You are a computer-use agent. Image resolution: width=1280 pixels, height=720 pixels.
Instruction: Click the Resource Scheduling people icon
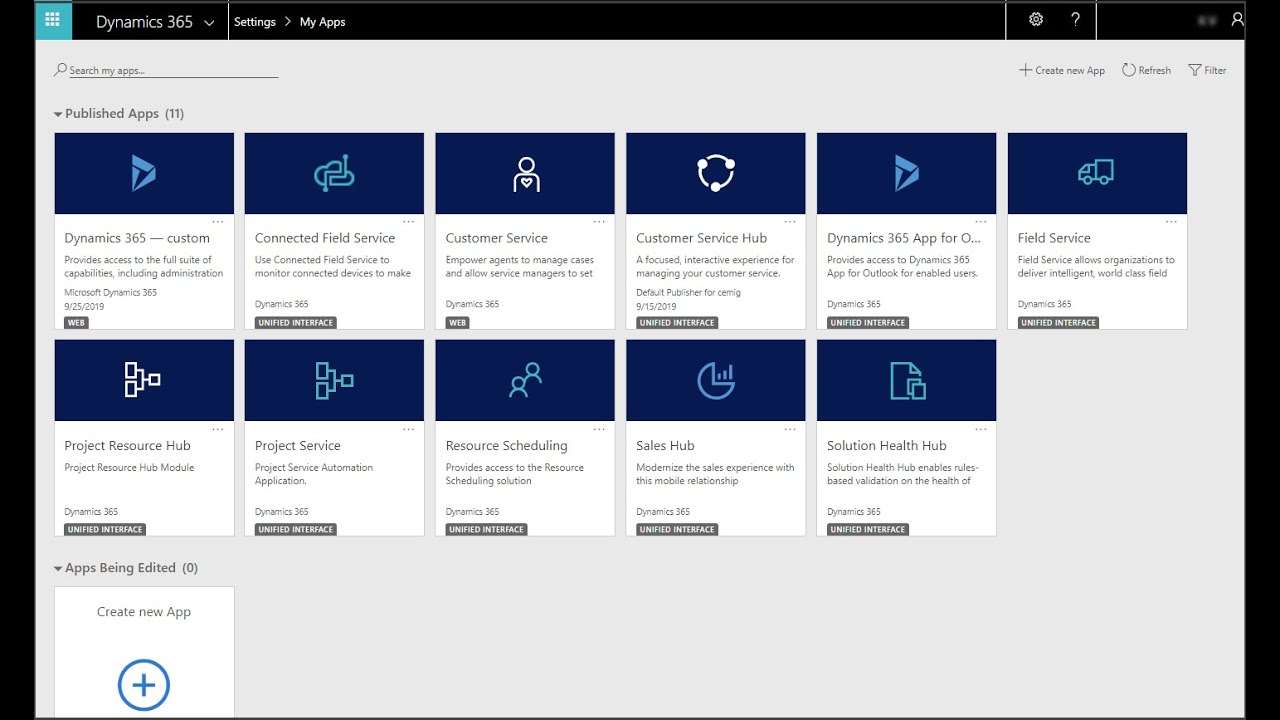pyautogui.click(x=525, y=380)
